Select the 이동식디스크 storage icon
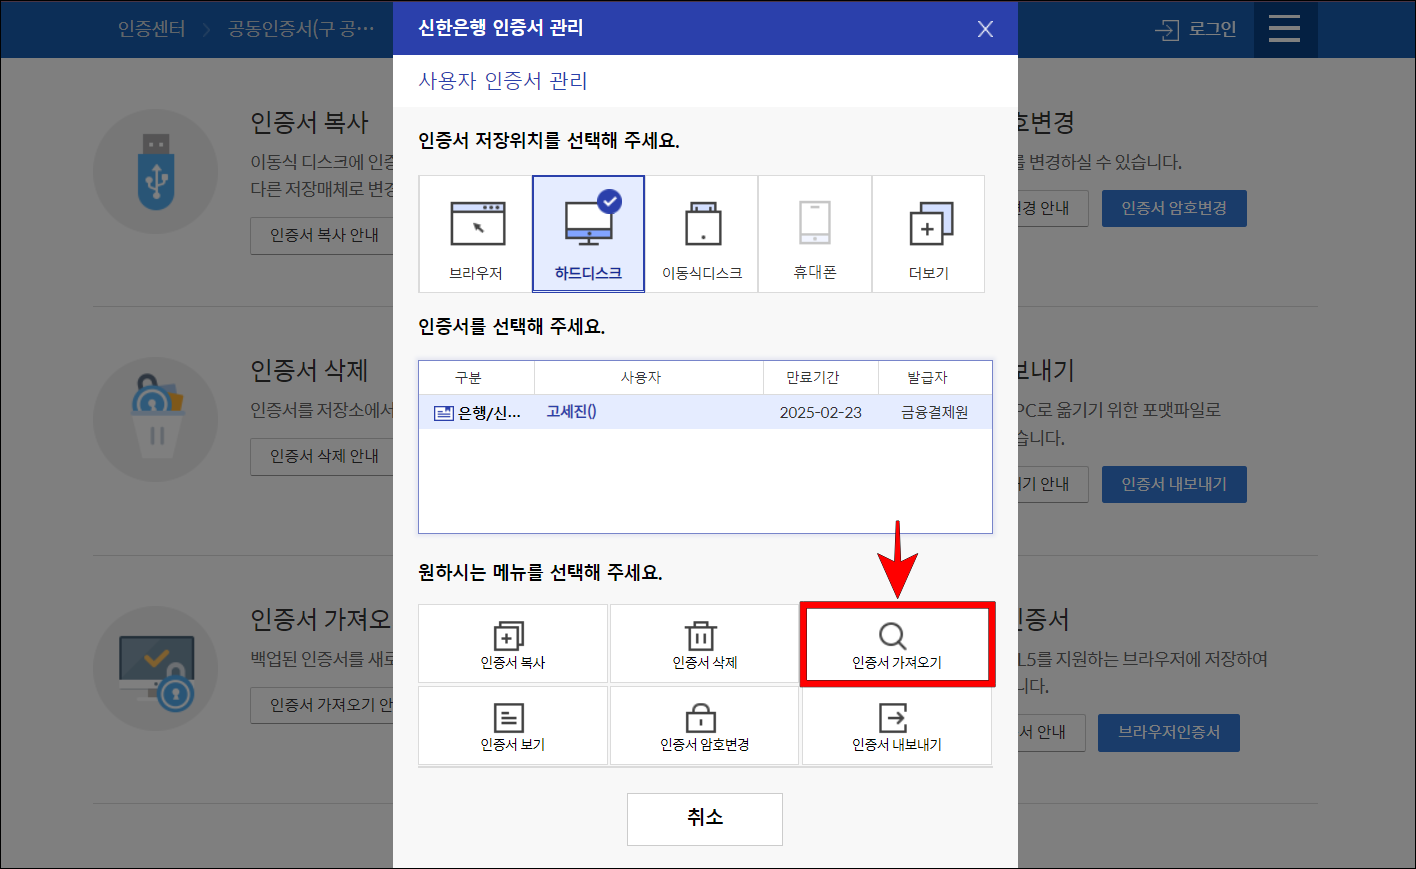 tap(702, 226)
